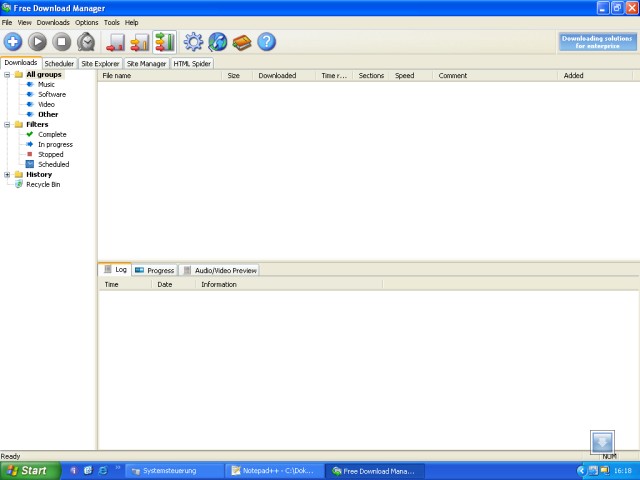
Task: Click the floating drop box download arrow
Action: [x=602, y=442]
